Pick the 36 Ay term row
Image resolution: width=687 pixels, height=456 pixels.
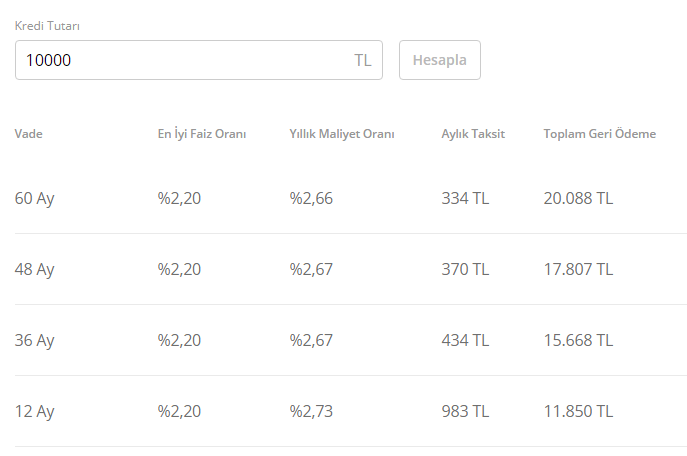pyautogui.click(x=34, y=340)
